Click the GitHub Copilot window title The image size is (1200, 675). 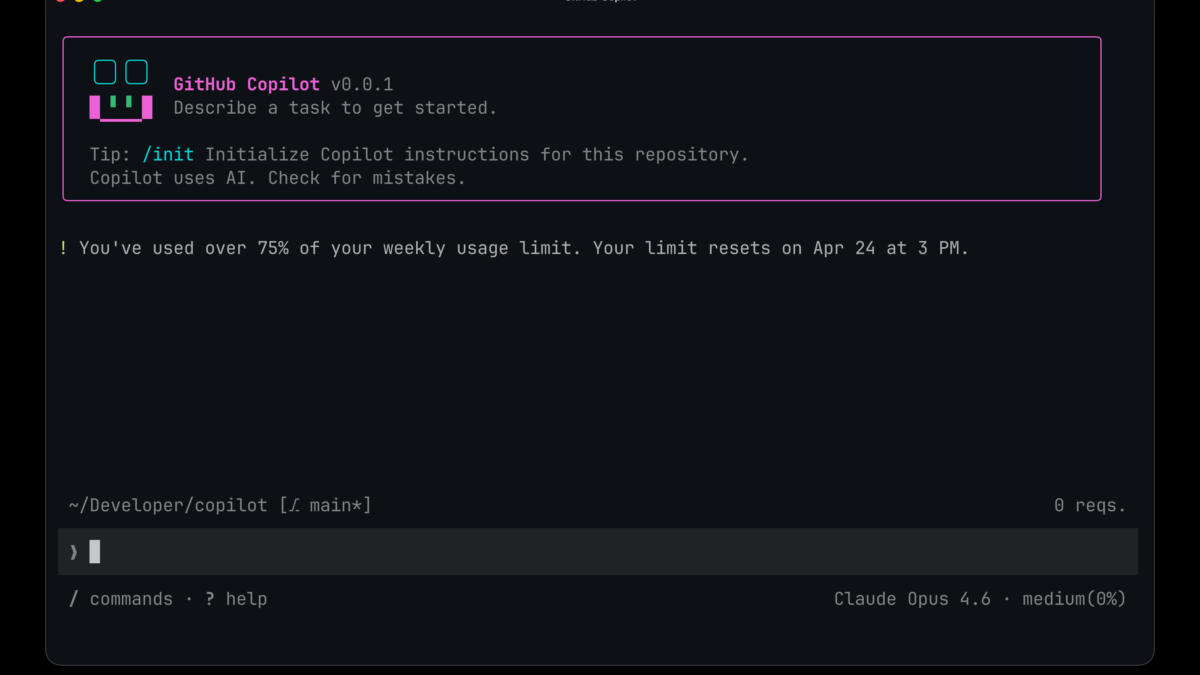coord(601,1)
